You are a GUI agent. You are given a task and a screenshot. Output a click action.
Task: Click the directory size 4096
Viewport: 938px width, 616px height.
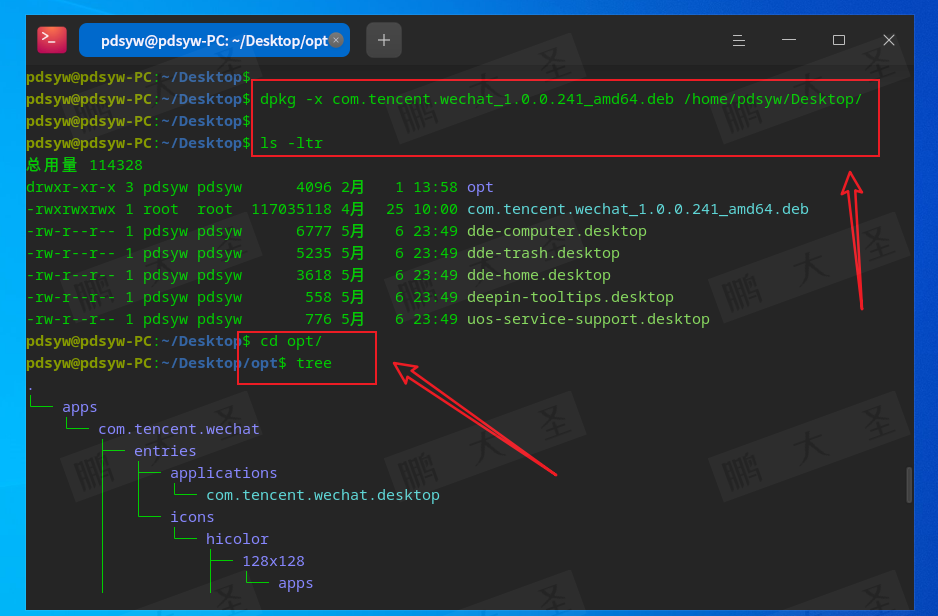[x=313, y=187]
